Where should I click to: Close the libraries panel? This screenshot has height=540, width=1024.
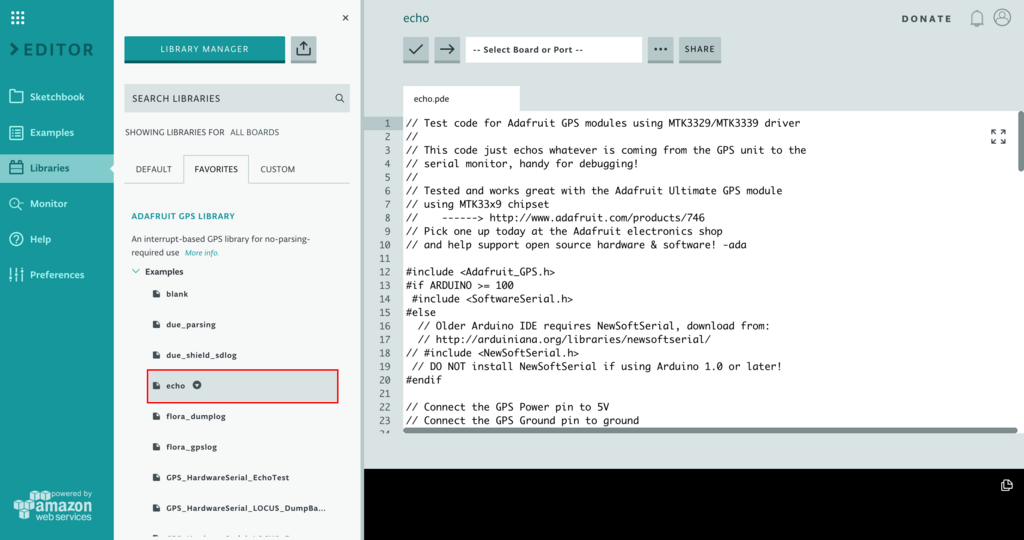tap(345, 18)
